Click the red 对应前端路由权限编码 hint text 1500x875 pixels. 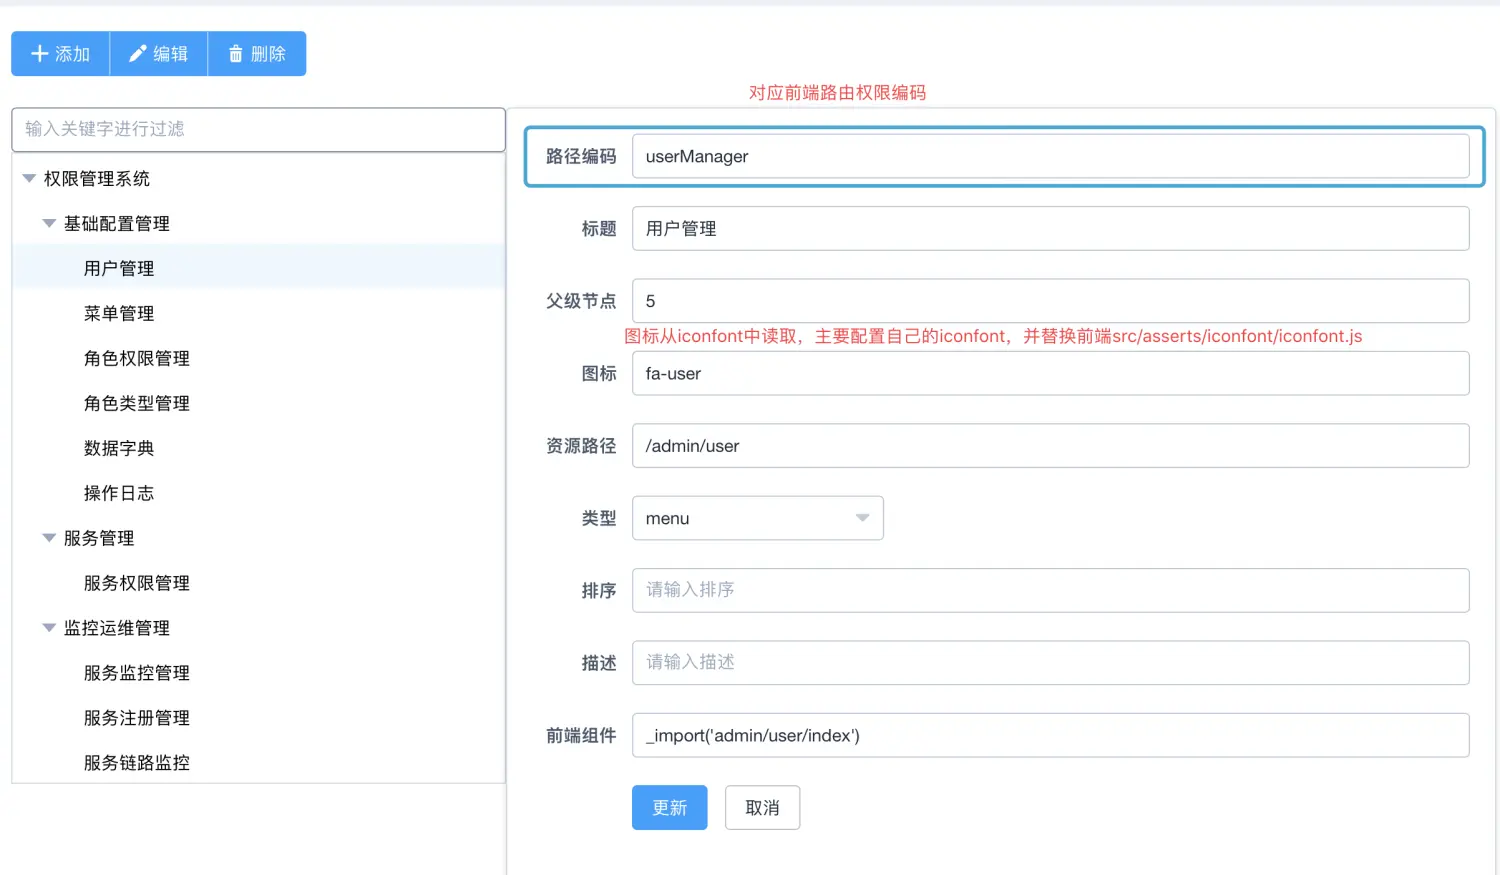(x=837, y=92)
